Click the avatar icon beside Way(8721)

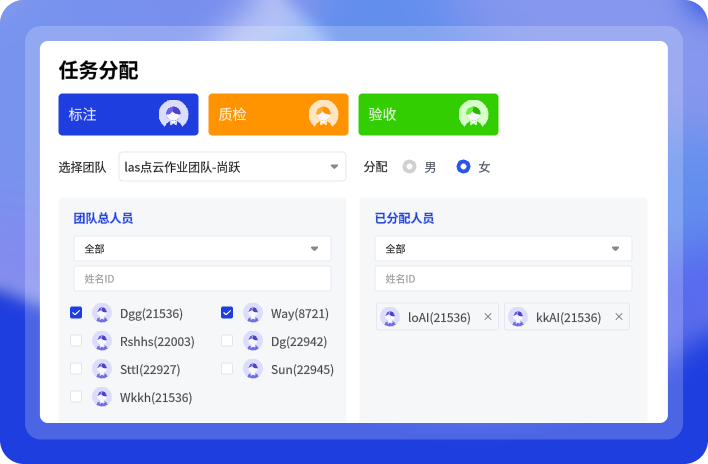252,313
